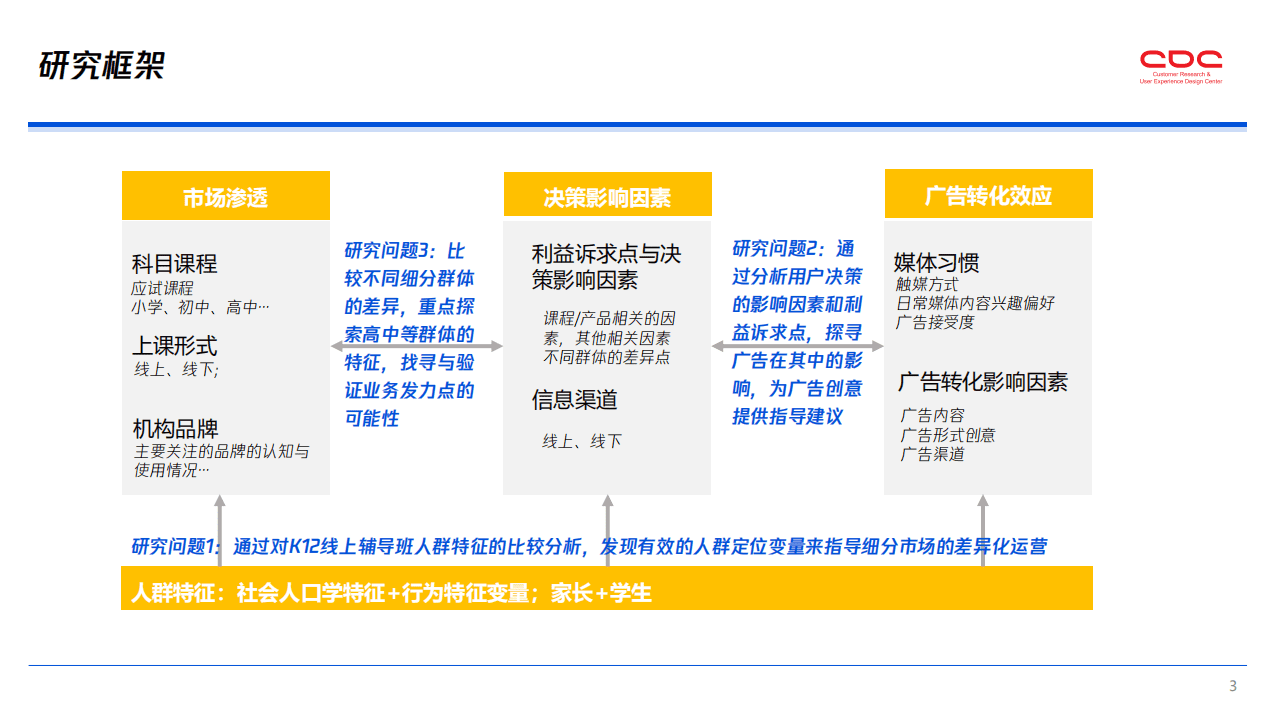Image resolution: width=1279 pixels, height=719 pixels.
Task: Click the 市场渗透 header tab
Action: (x=225, y=195)
